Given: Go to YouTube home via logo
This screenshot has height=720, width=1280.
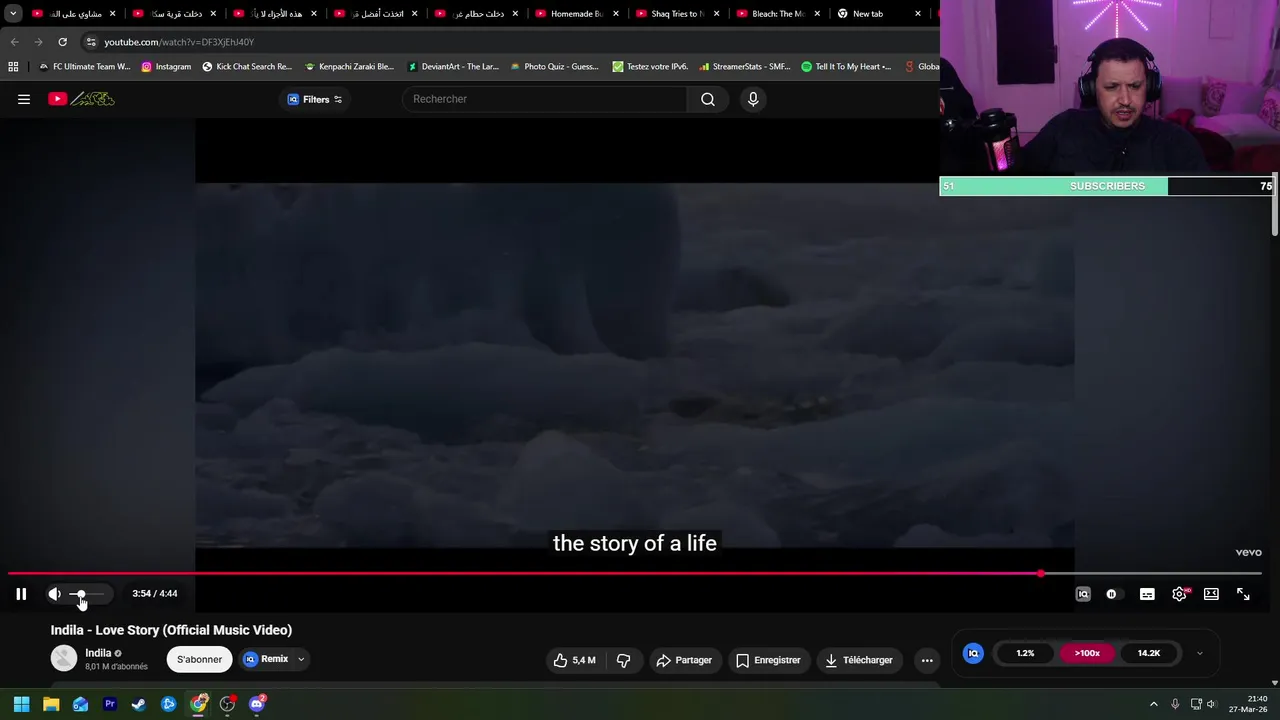Looking at the screenshot, I should coord(82,99).
